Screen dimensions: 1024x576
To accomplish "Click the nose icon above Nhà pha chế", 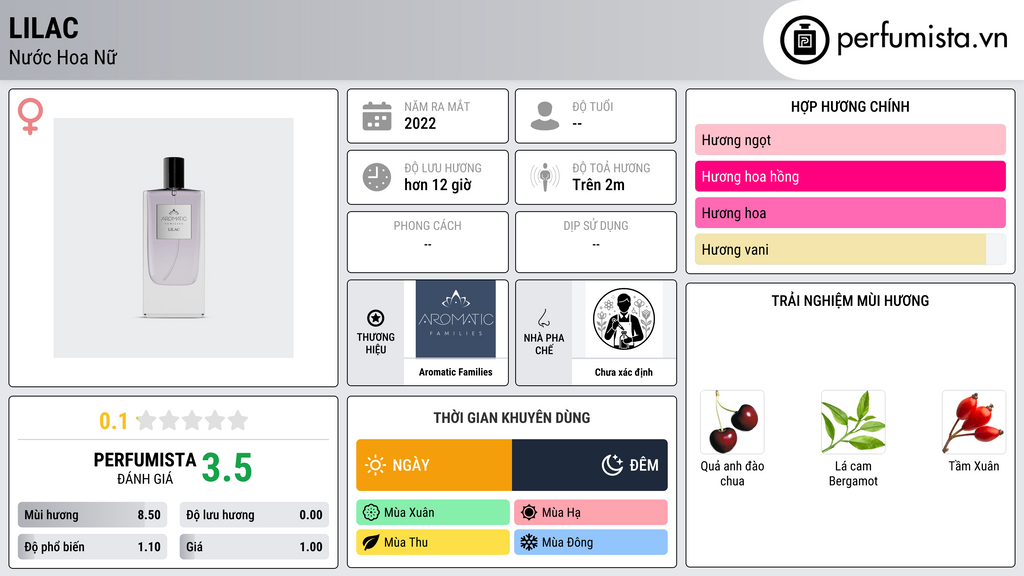I will 543,318.
